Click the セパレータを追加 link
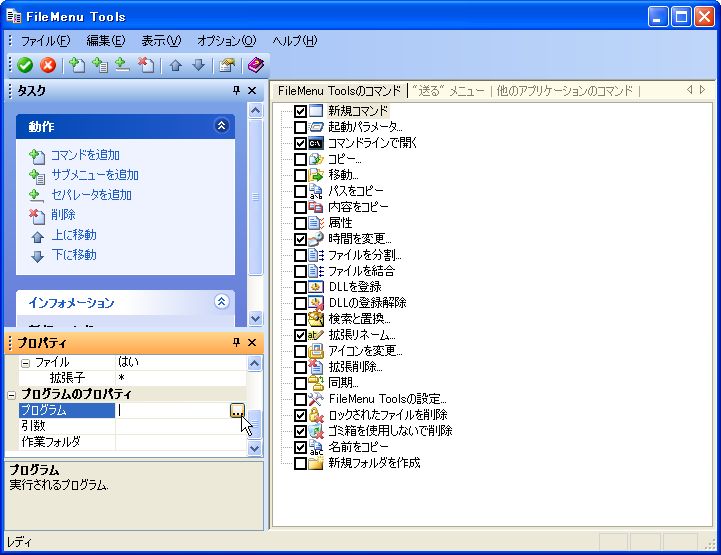The width and height of the screenshot is (721, 555). pos(92,195)
